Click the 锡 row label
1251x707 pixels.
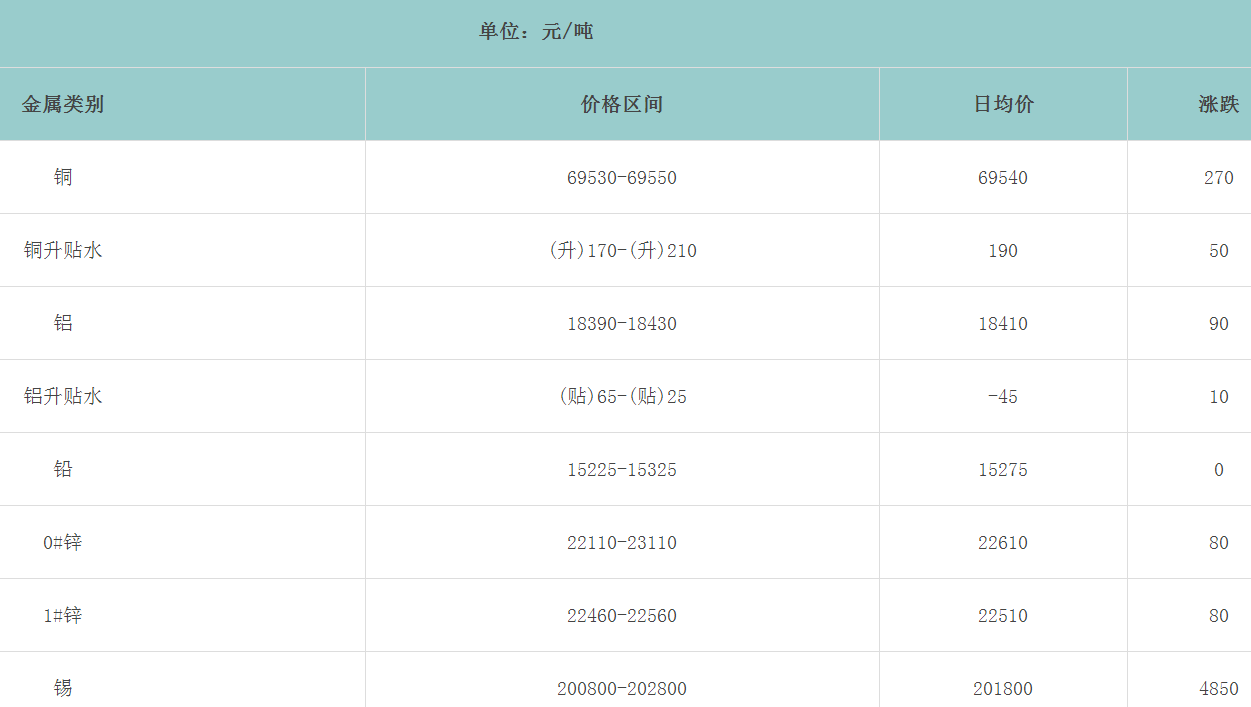(x=63, y=688)
